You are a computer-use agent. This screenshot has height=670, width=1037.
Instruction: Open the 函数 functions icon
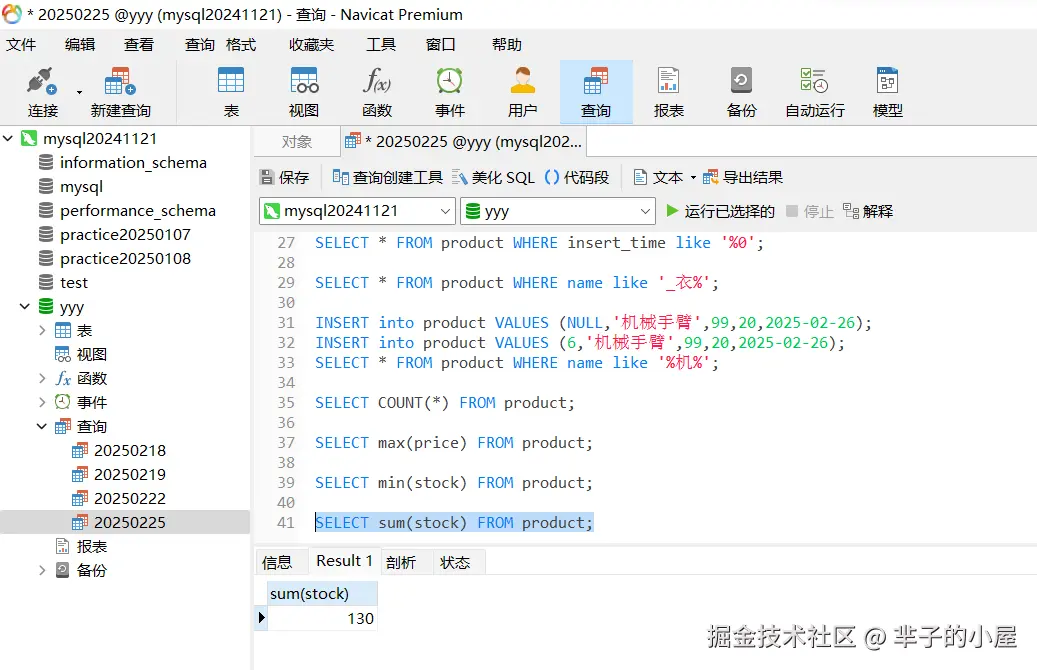tap(377, 92)
